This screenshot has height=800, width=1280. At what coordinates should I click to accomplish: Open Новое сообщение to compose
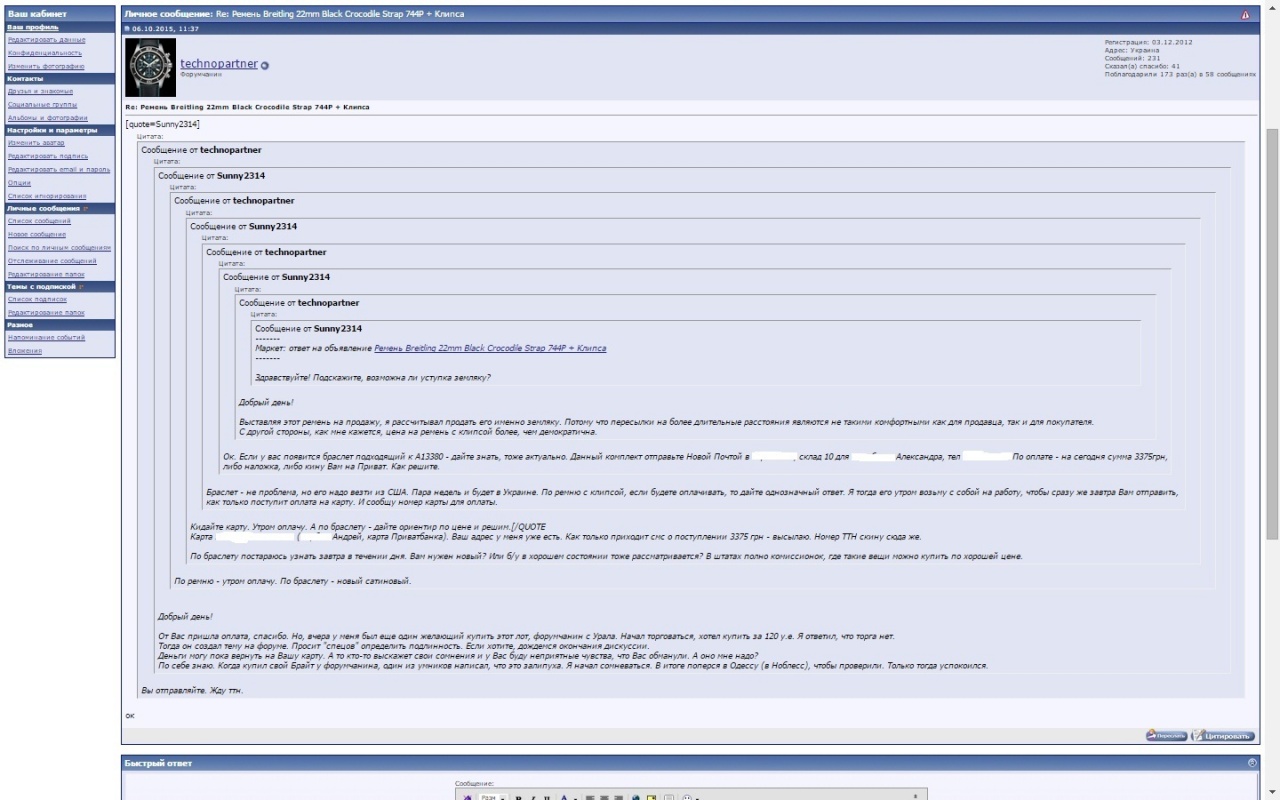click(x=36, y=234)
